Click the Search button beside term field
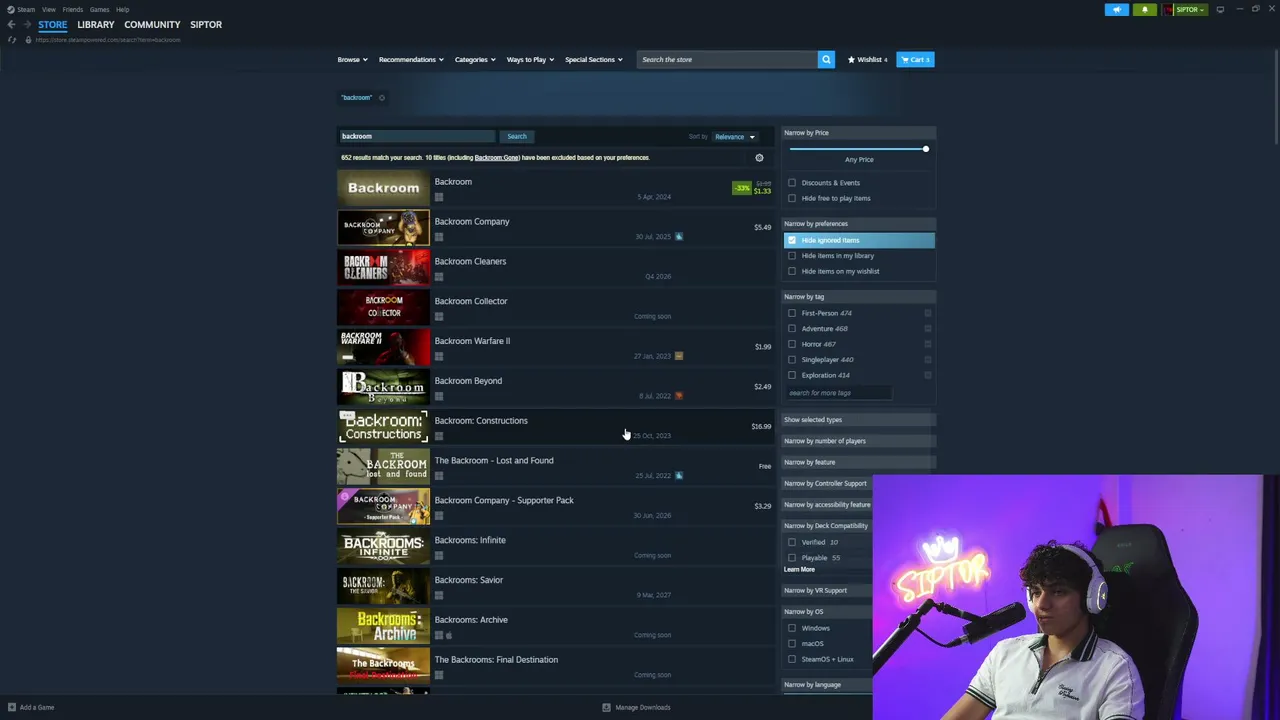1280x720 pixels. point(517,136)
